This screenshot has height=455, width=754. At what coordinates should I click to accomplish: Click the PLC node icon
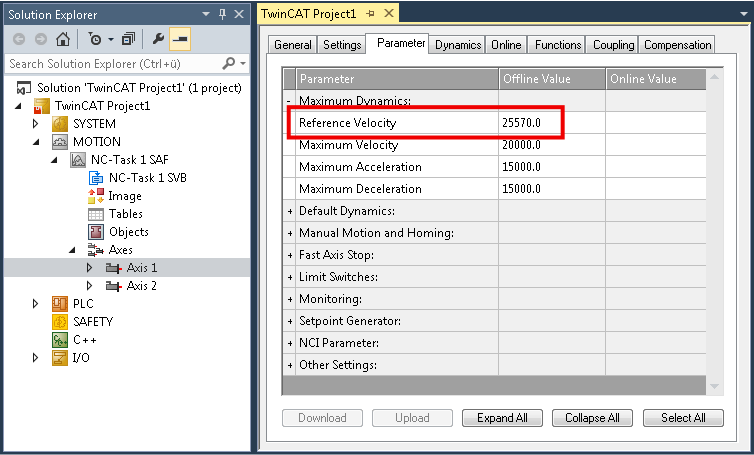(x=60, y=303)
